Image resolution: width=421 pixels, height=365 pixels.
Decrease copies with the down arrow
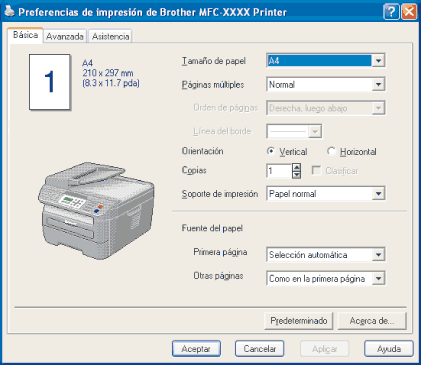(296, 175)
